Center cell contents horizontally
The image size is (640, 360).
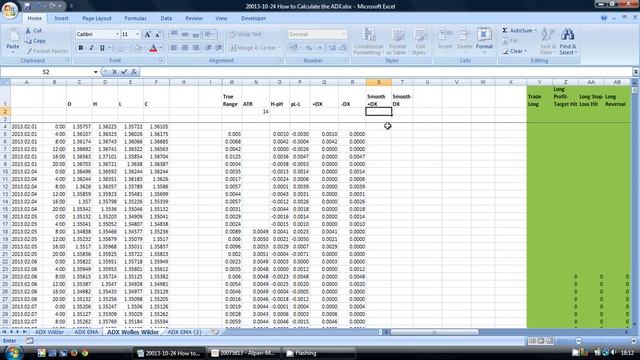coord(185,48)
